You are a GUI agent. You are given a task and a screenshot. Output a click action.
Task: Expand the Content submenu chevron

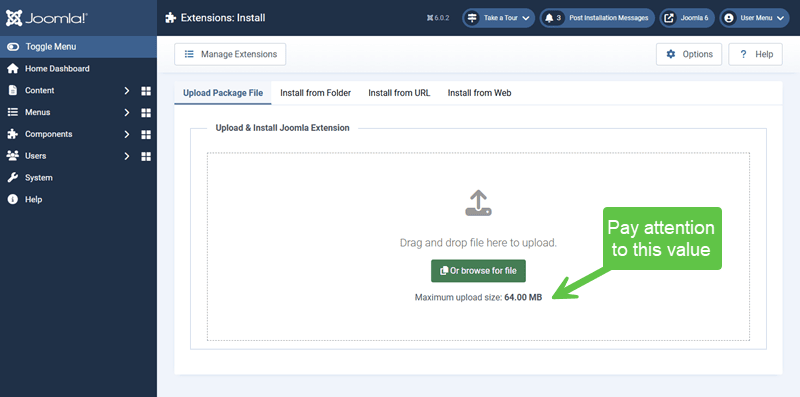(x=127, y=91)
